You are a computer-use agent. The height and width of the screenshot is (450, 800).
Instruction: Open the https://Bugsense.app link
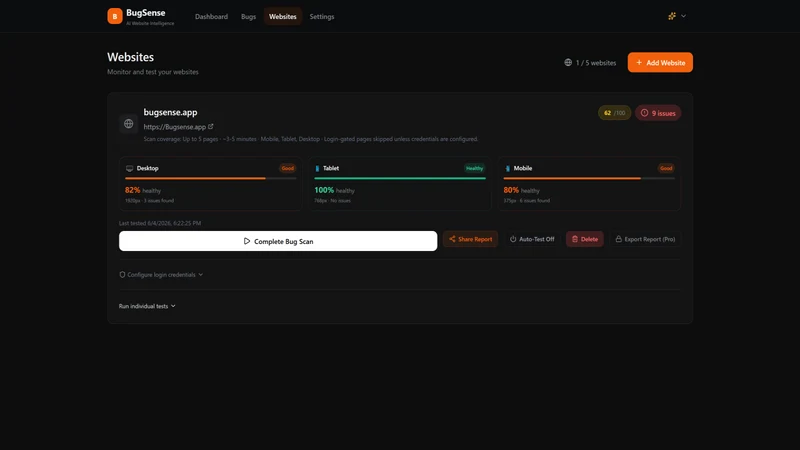[x=174, y=127]
